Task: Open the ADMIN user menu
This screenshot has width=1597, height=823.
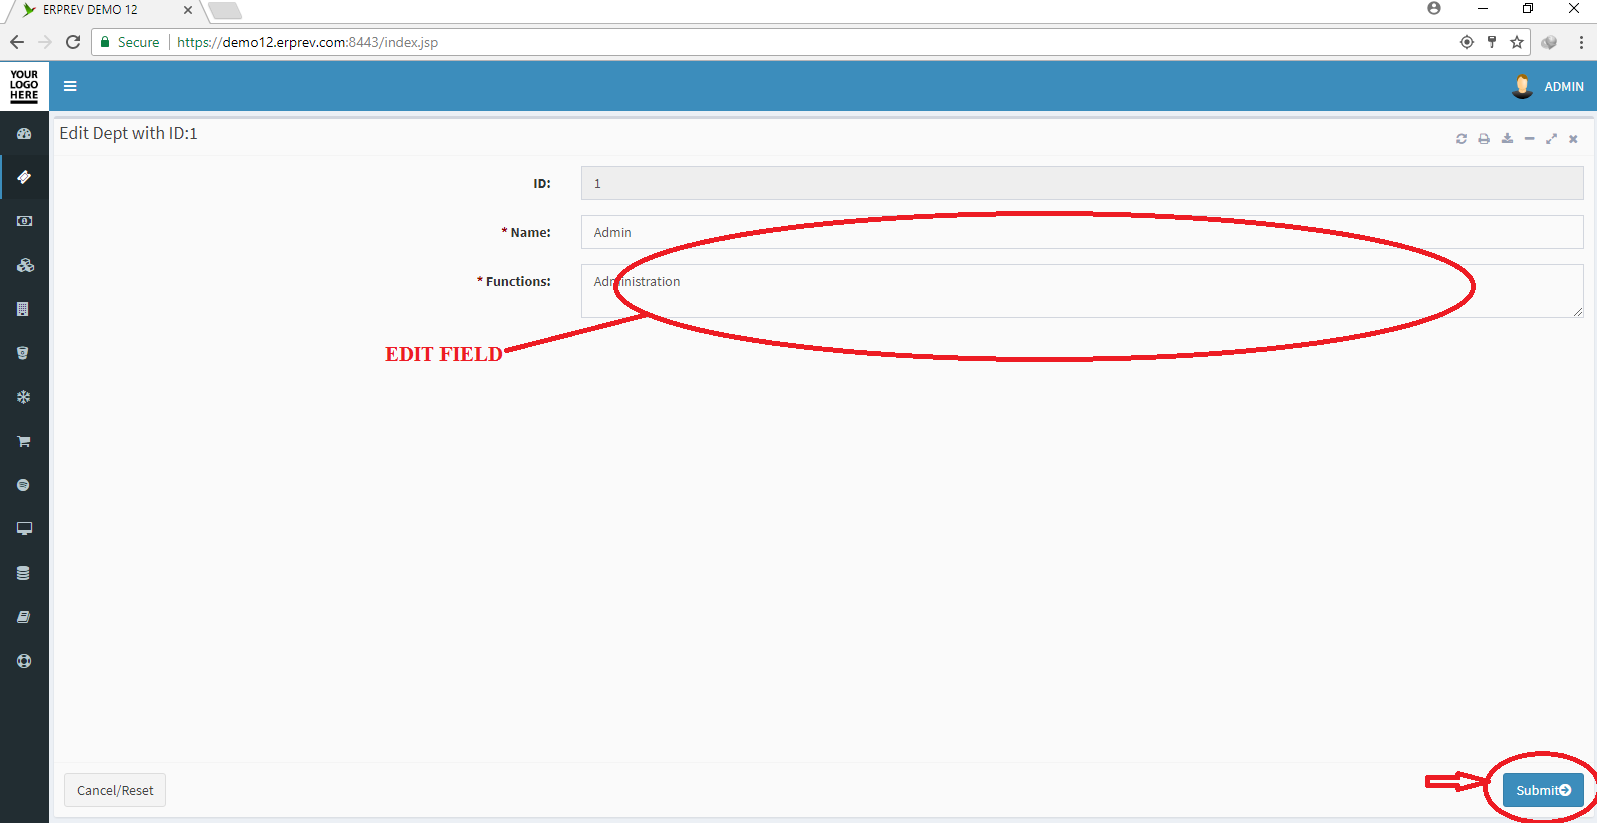Action: 1563,87
